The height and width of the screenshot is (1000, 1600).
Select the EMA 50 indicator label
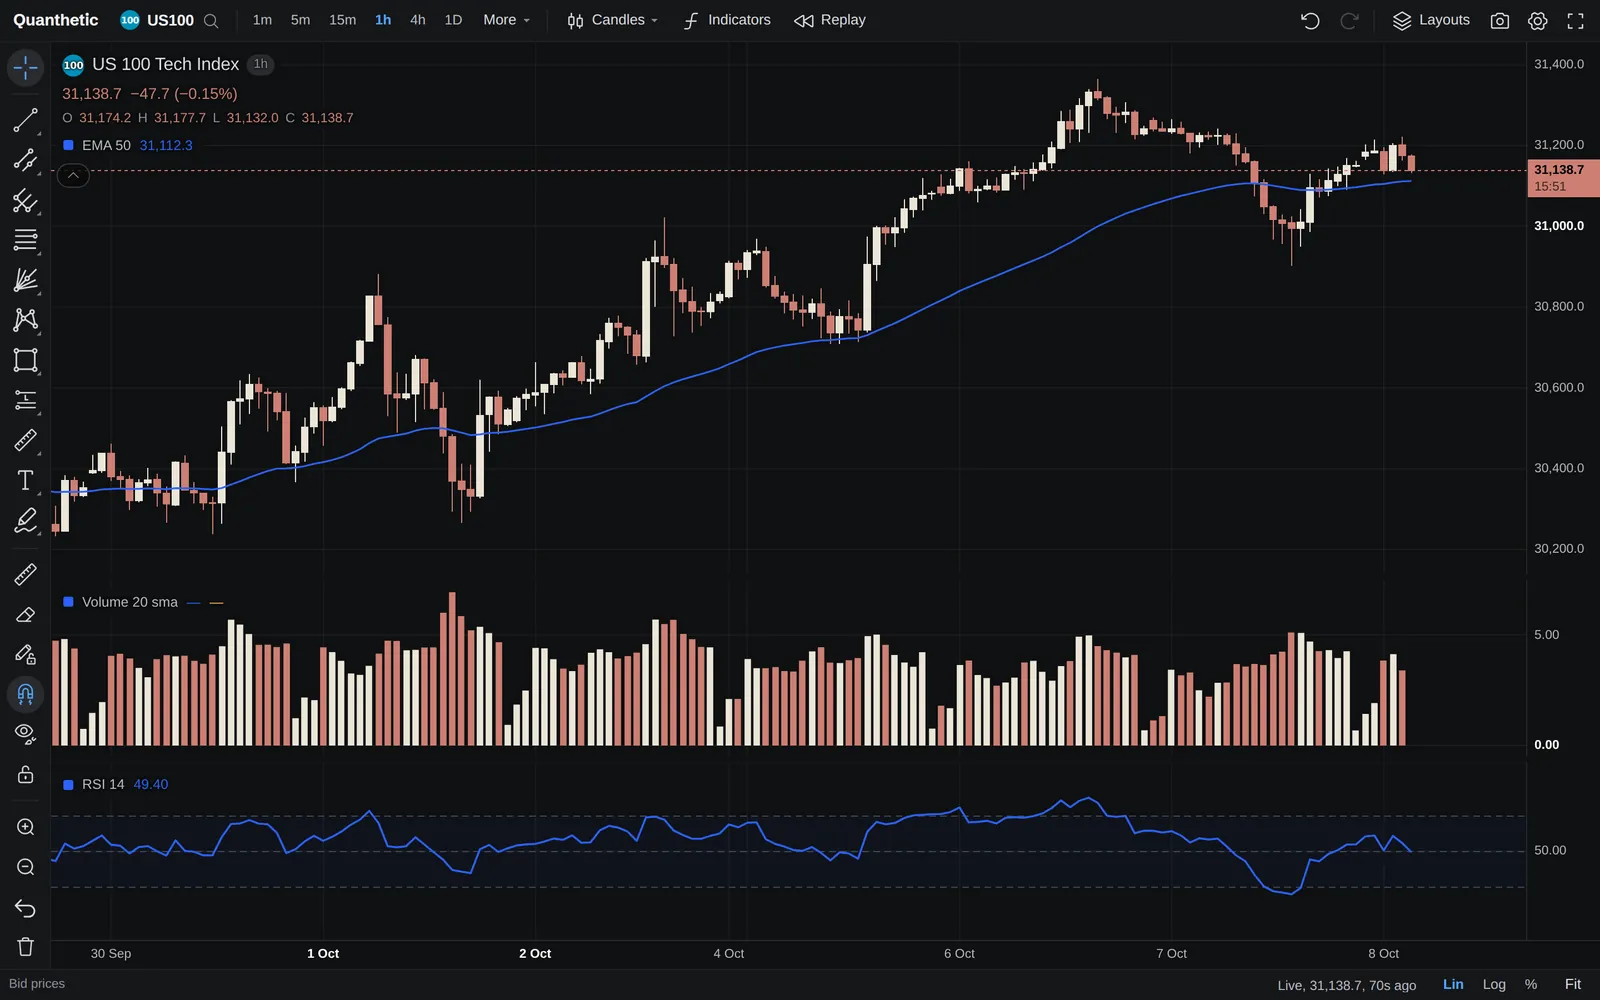[106, 145]
